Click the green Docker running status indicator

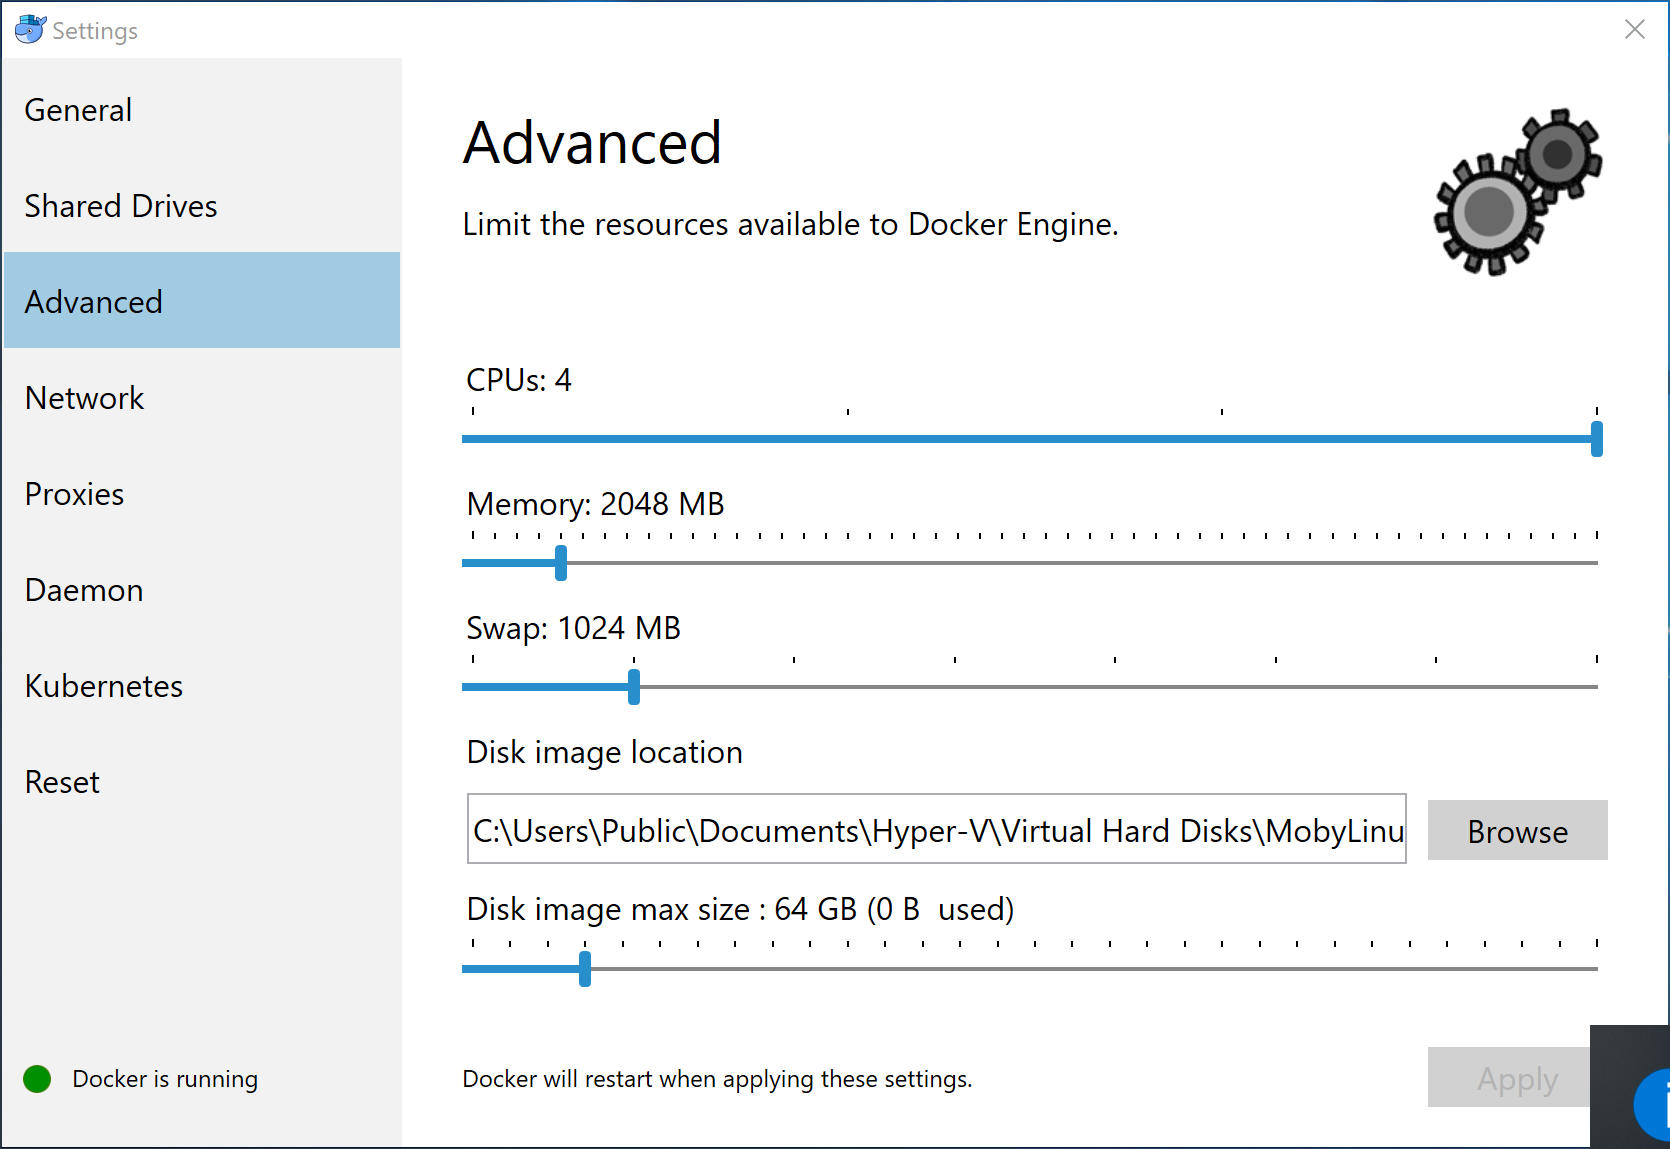[x=37, y=1079]
